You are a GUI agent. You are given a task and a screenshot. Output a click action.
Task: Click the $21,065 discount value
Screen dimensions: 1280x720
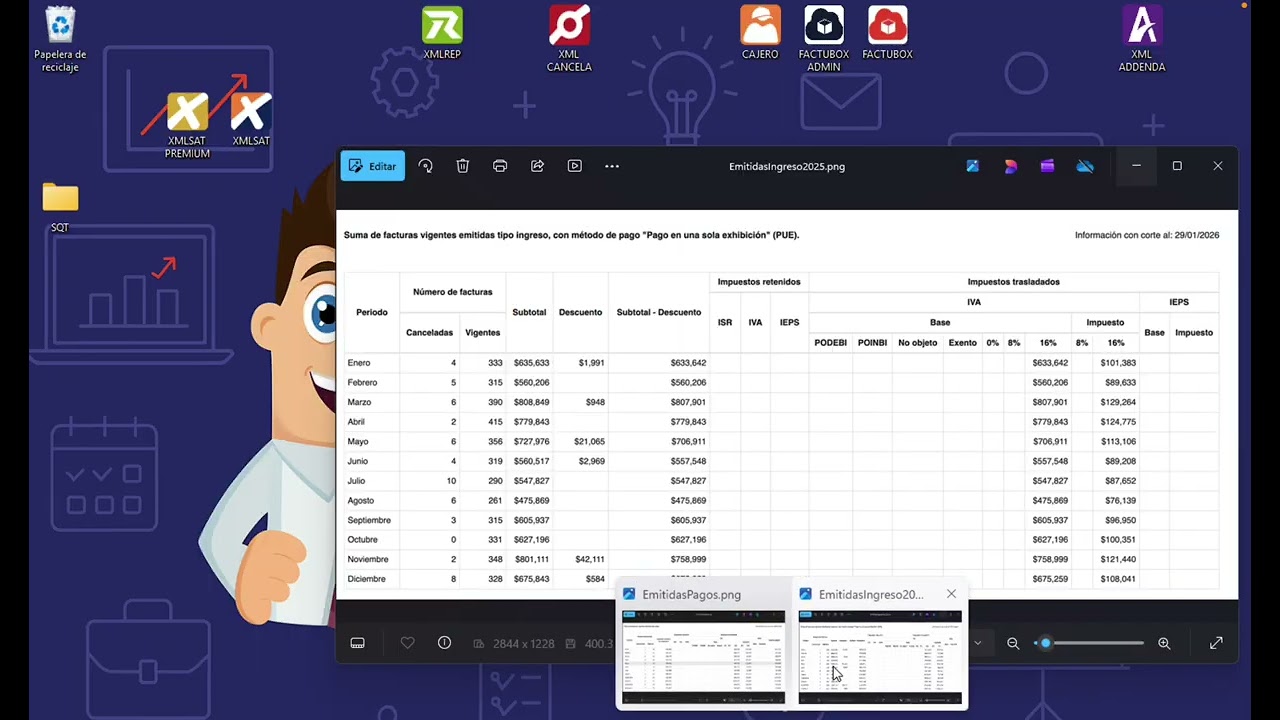pyautogui.click(x=589, y=441)
